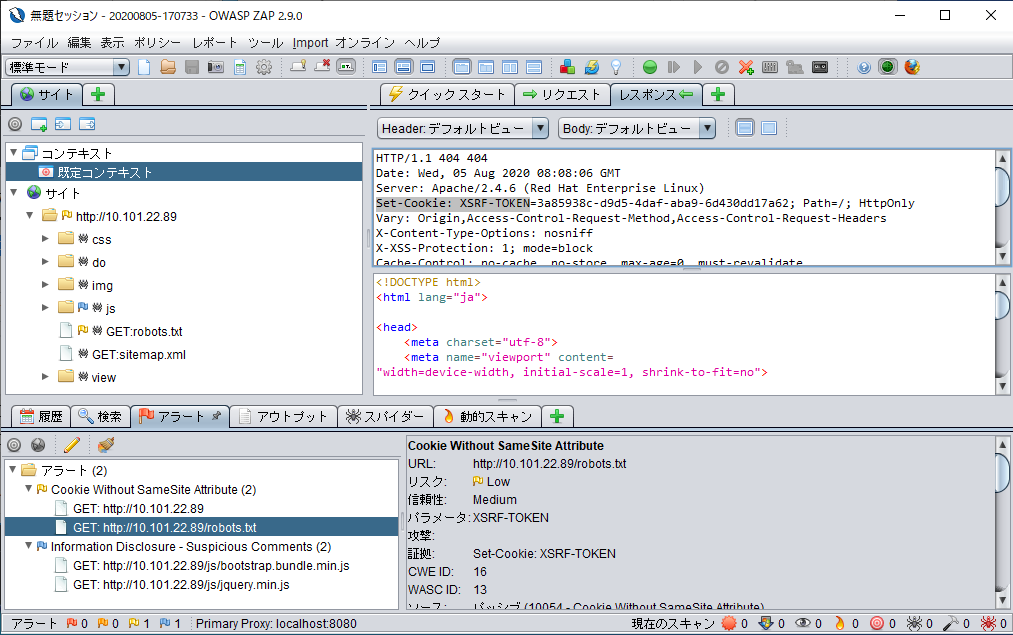Switch to the クイックスタート tab

447,95
